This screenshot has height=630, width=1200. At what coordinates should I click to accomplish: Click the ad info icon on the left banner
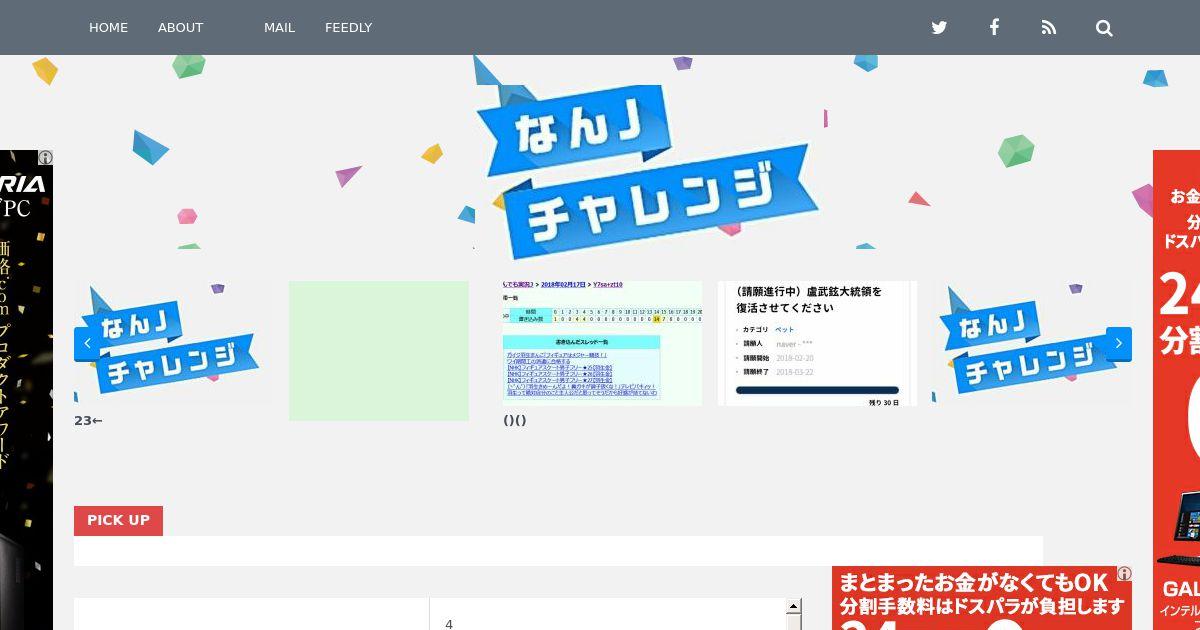pos(45,158)
